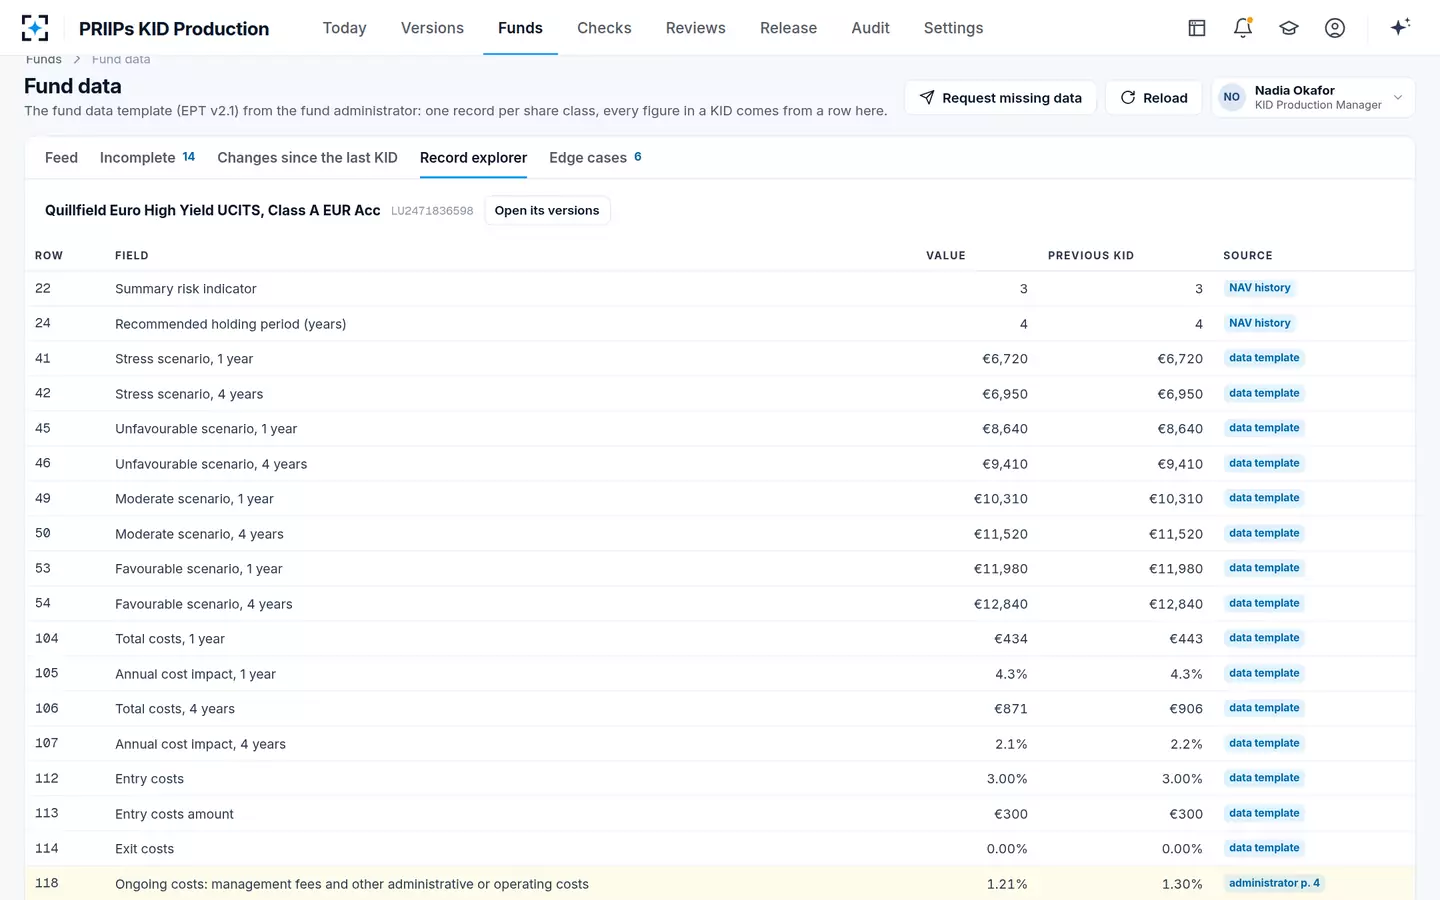Click data template source for Stress scenario, 1 year
Image resolution: width=1440 pixels, height=900 pixels.
click(1264, 358)
